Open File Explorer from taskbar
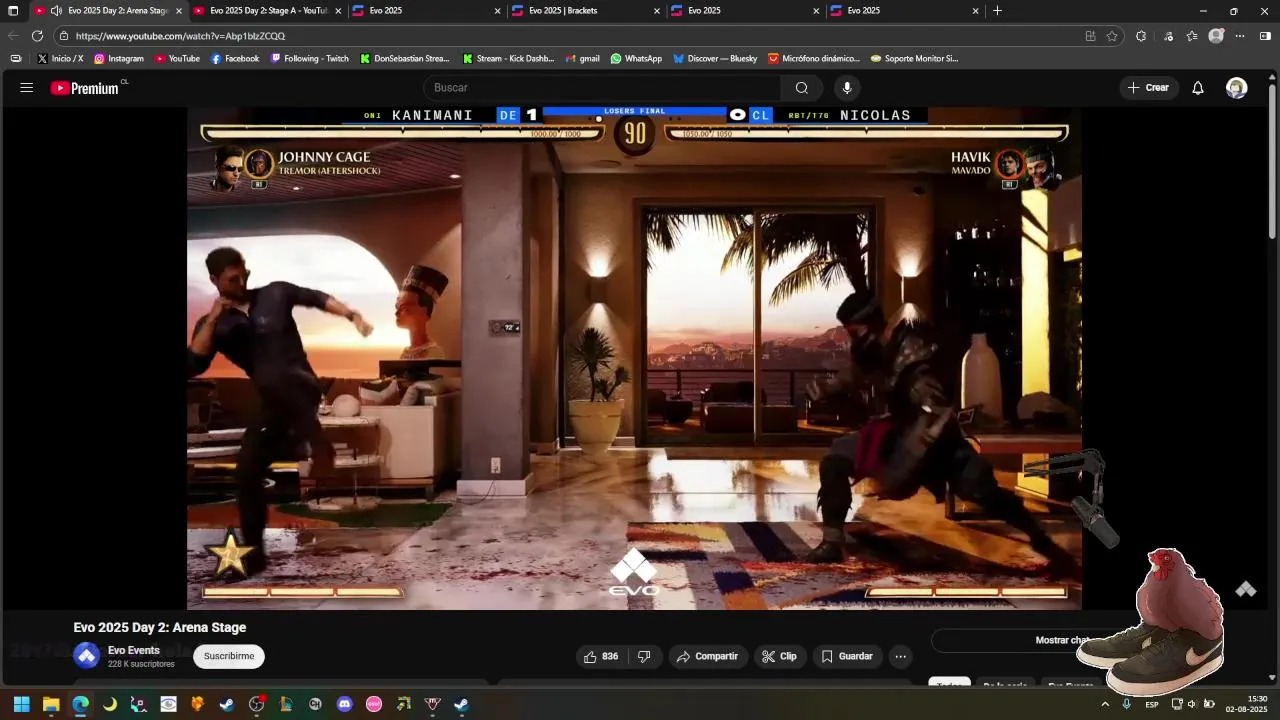The width and height of the screenshot is (1280, 720). point(51,704)
